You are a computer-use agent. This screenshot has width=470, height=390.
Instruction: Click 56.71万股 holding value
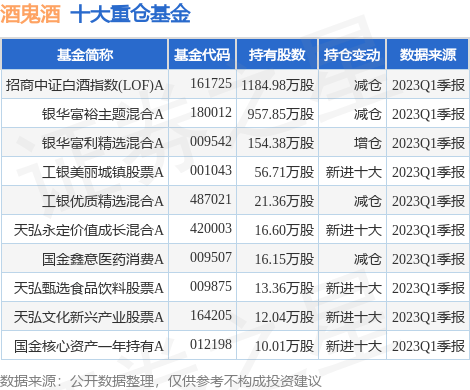click(x=284, y=172)
